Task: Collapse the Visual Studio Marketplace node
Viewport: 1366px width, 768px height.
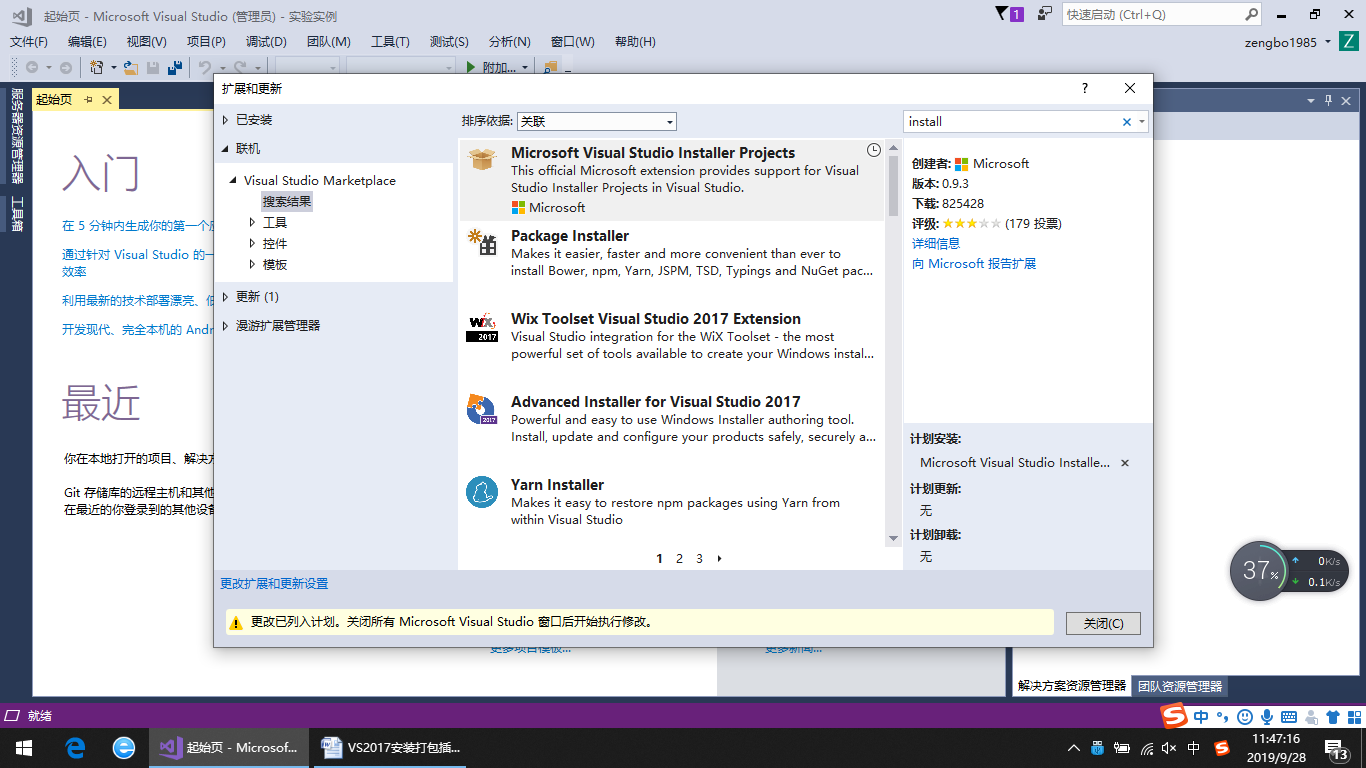Action: pyautogui.click(x=233, y=181)
